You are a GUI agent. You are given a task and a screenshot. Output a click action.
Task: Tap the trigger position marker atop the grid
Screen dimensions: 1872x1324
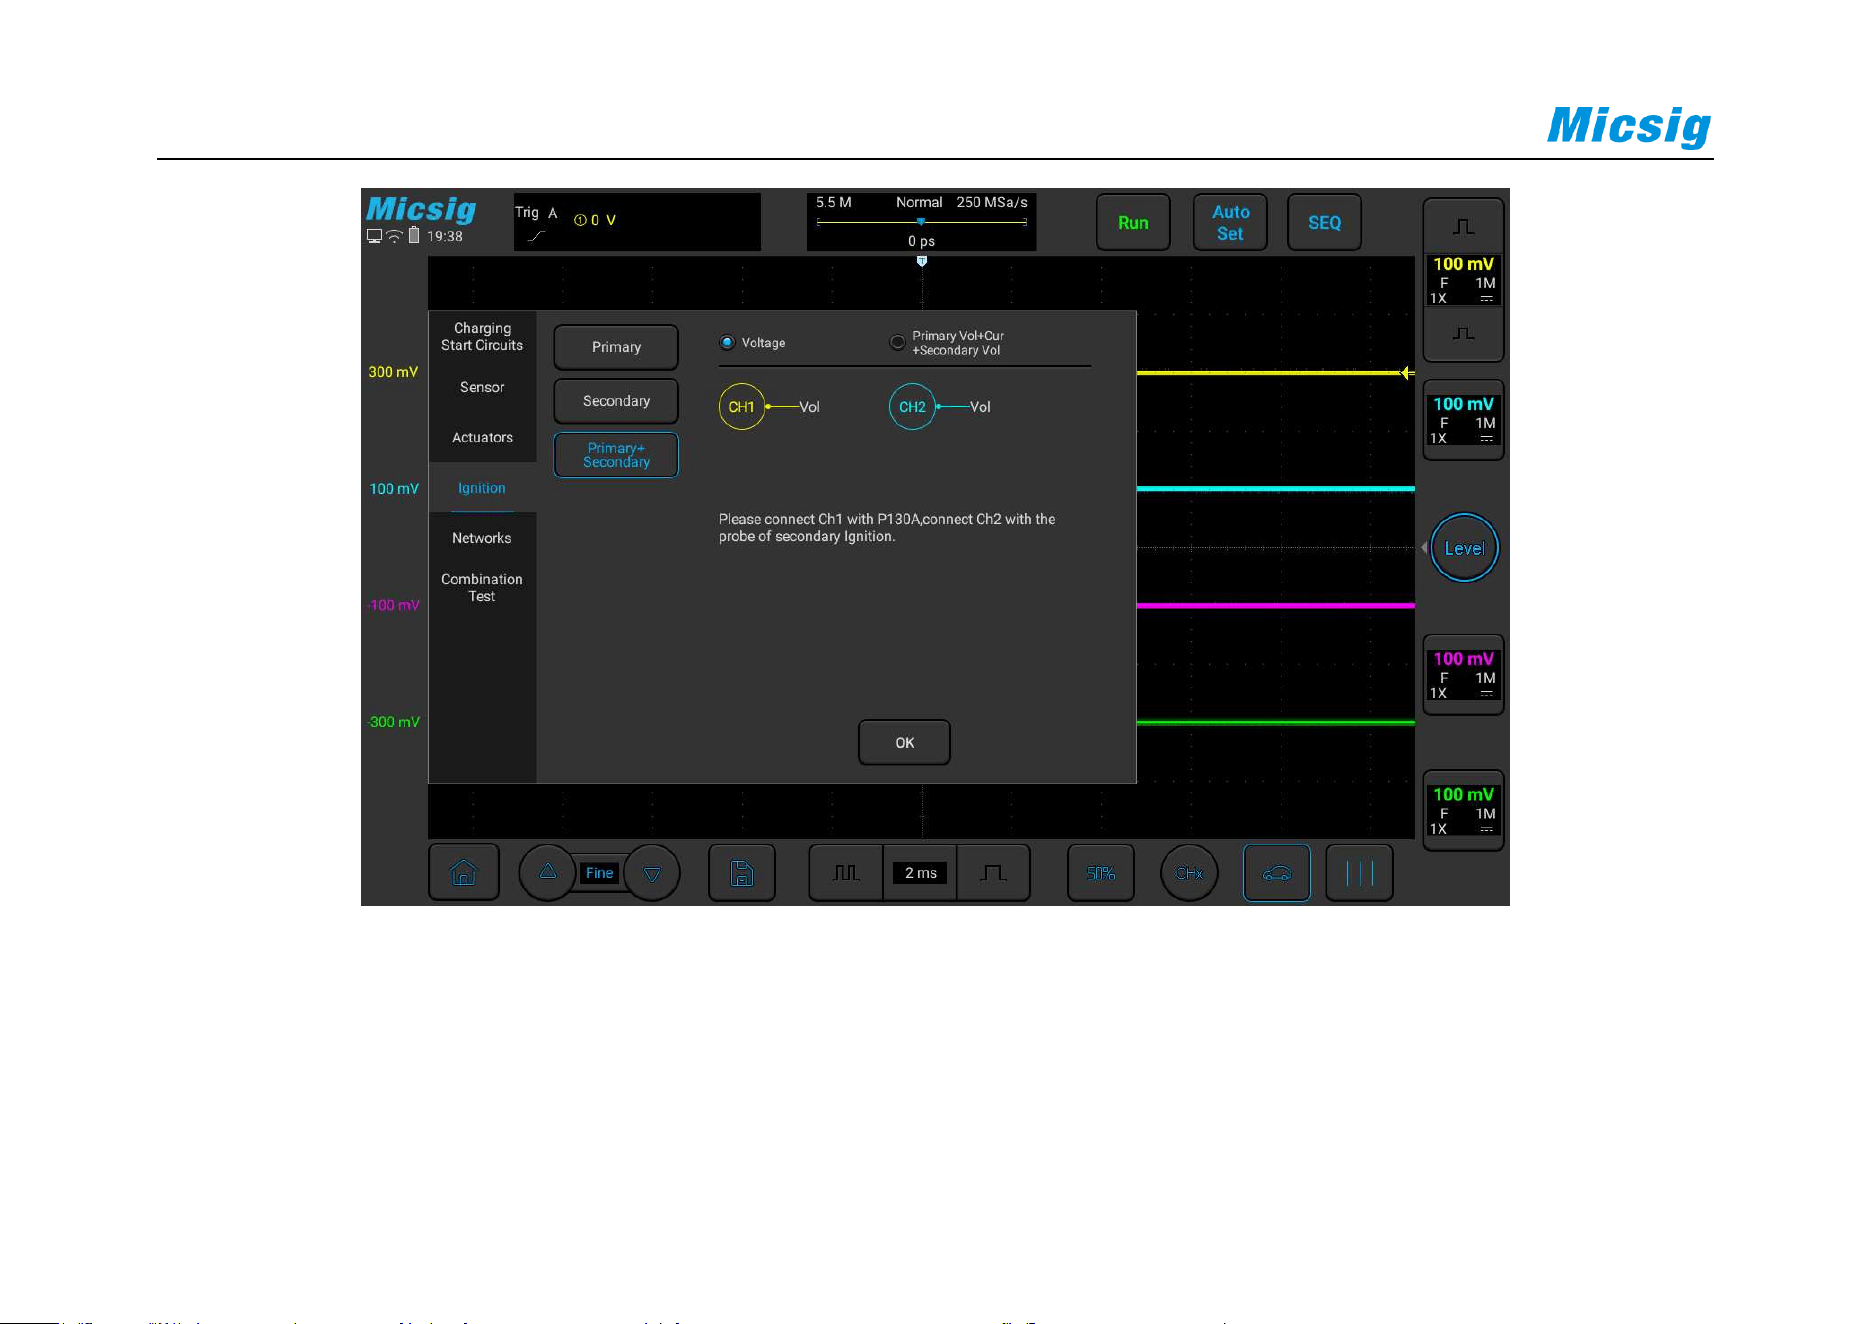click(x=922, y=261)
